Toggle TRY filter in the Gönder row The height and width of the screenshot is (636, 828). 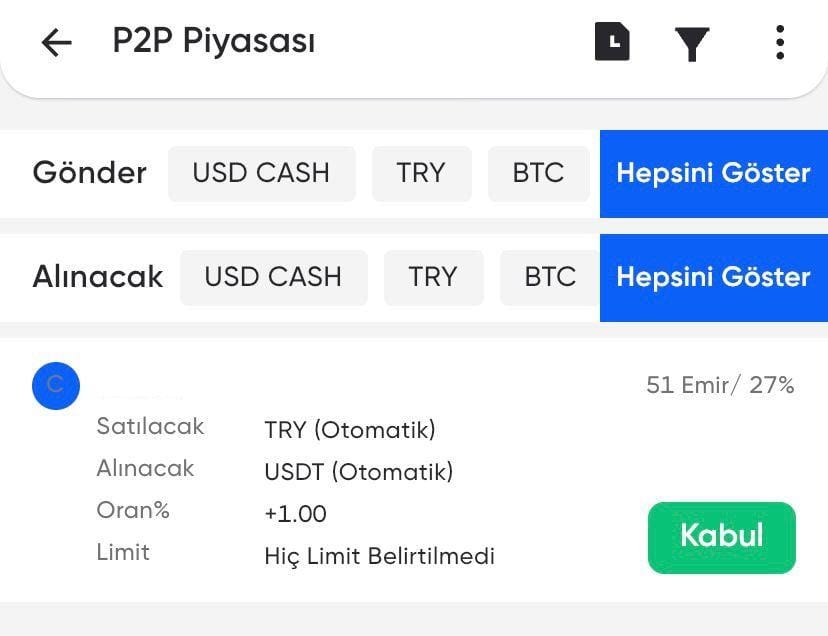point(421,173)
